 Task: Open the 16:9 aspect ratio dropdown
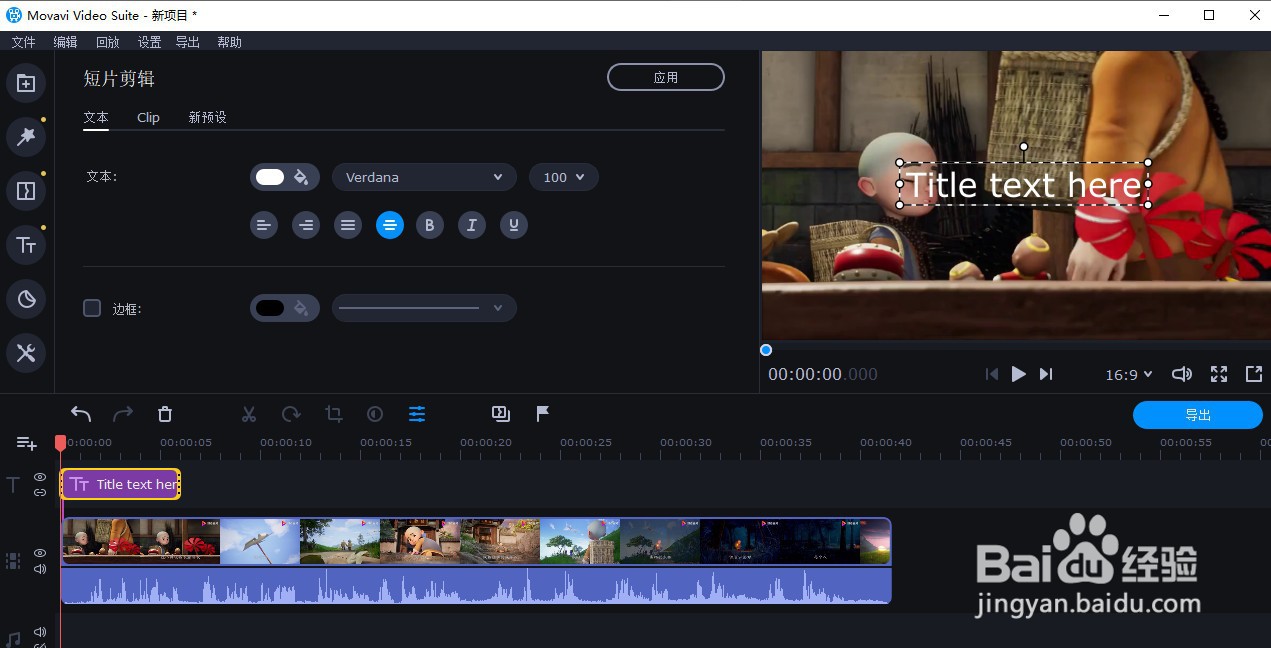[1129, 374]
